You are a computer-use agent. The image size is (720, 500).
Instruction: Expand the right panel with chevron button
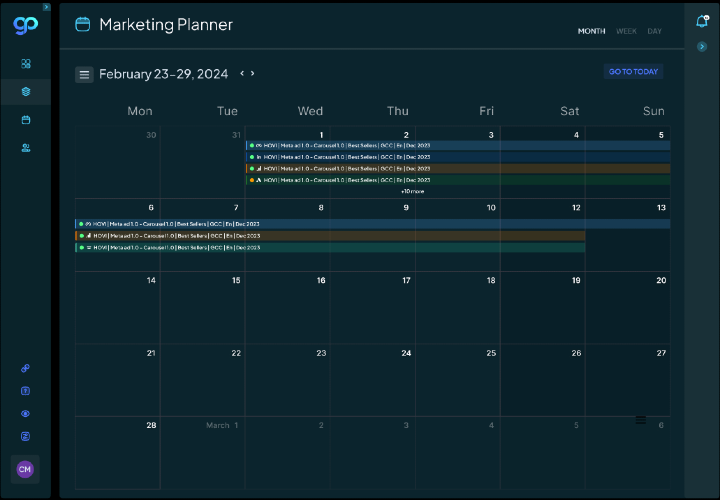[x=702, y=47]
